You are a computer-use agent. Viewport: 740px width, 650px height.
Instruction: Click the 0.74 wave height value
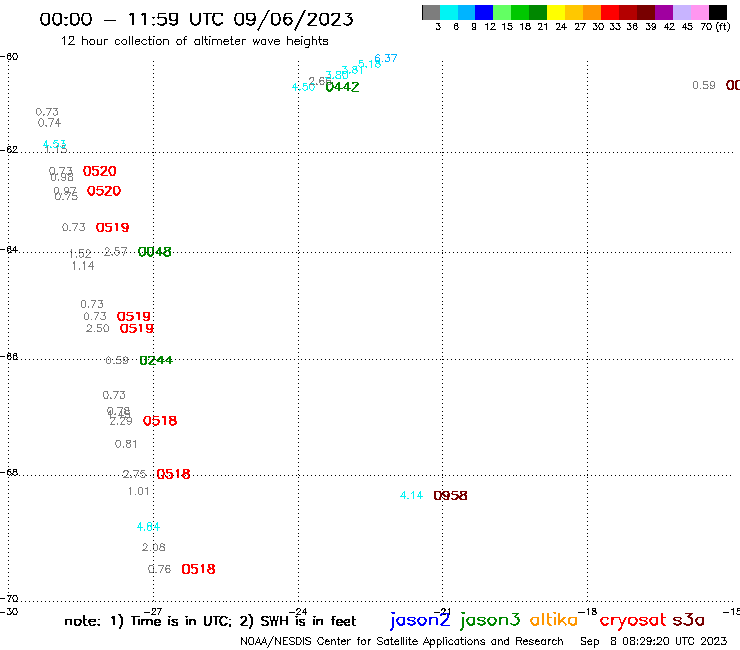(x=50, y=123)
